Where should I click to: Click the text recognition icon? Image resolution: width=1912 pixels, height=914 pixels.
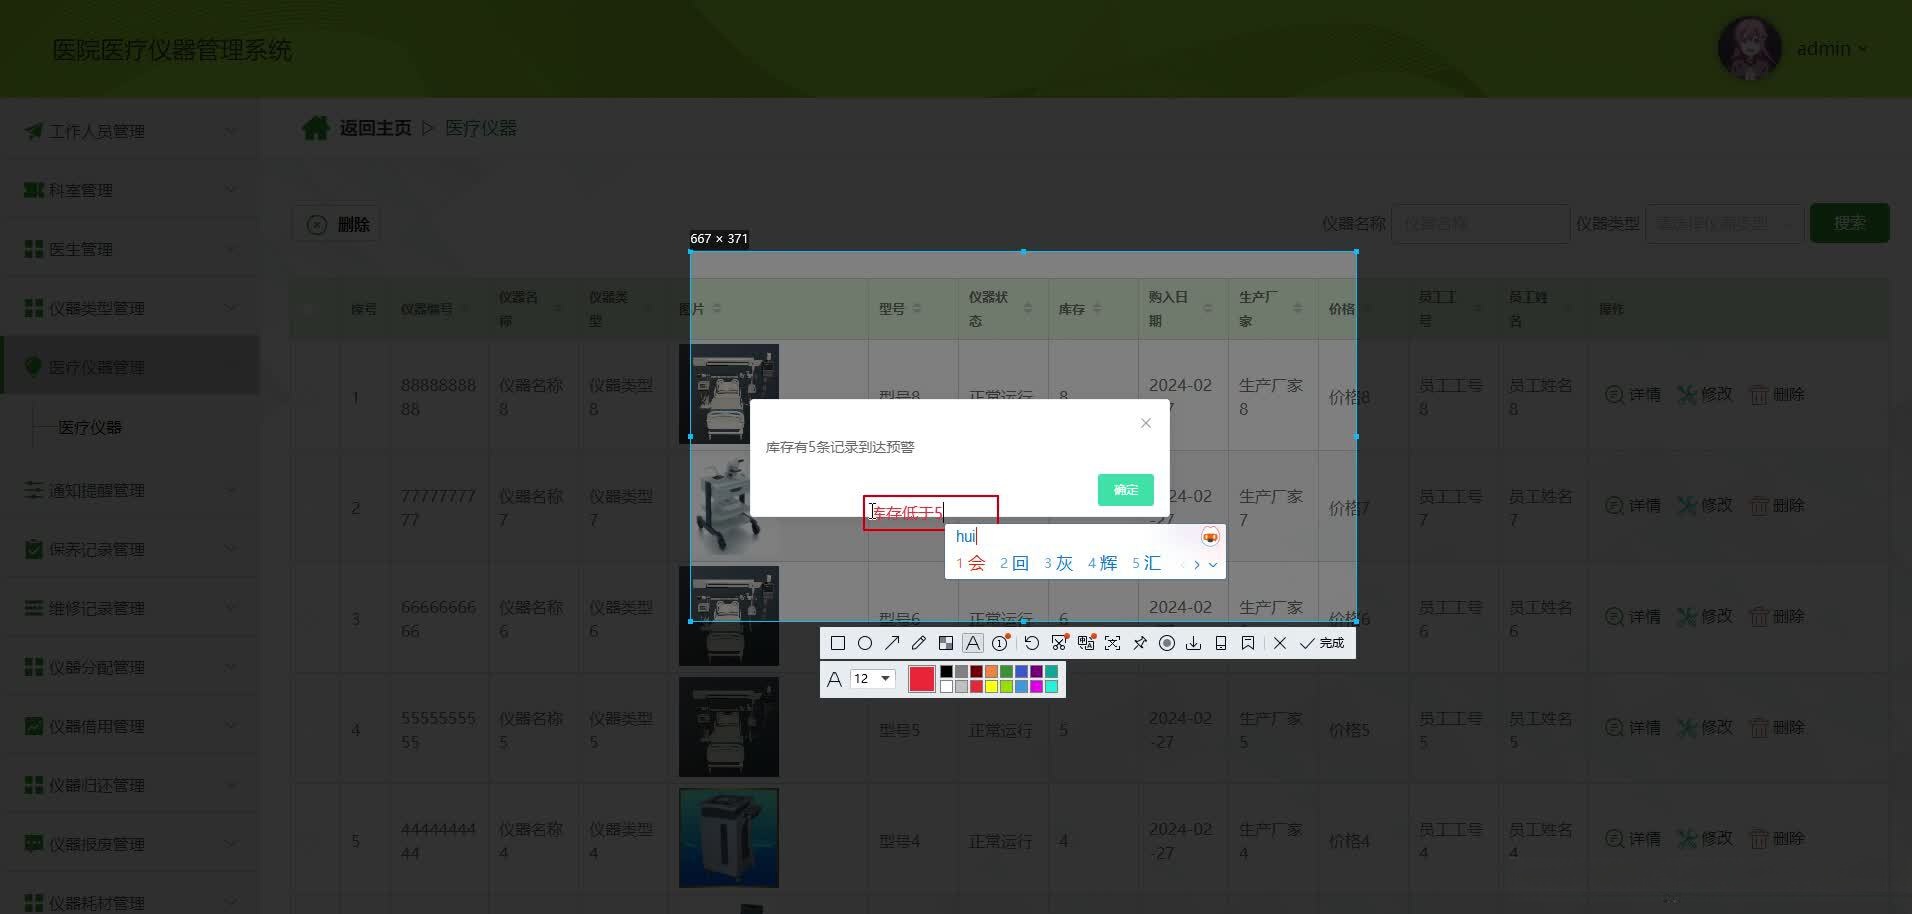(x=1113, y=643)
